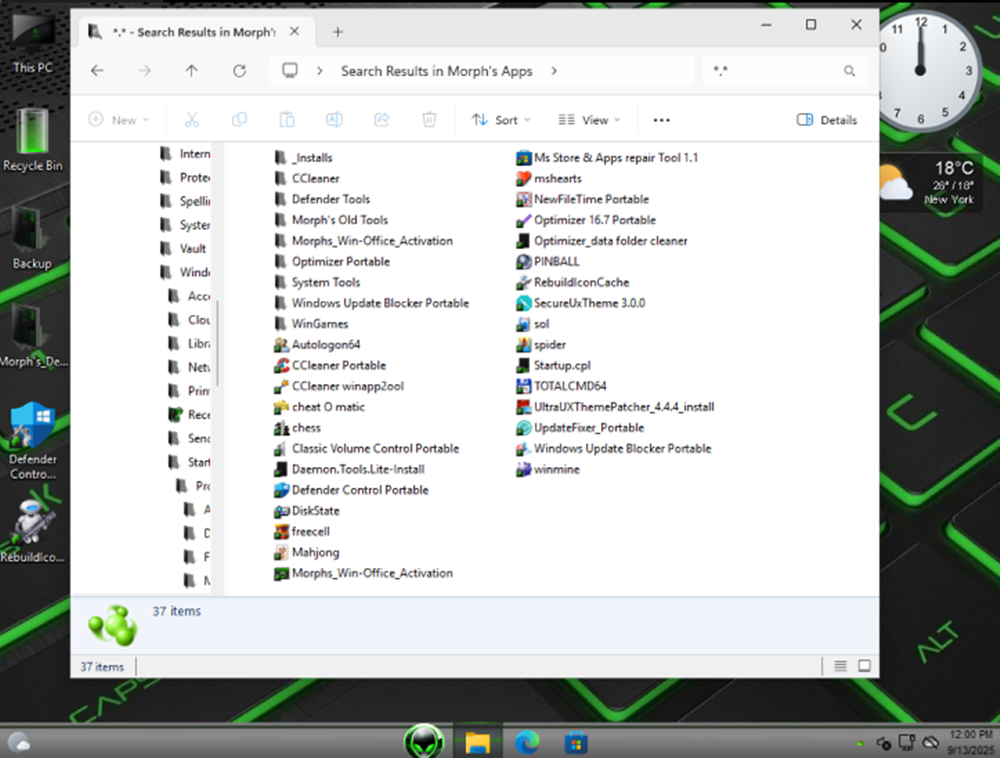Open the CCleaner Portable file
1000x758 pixels.
(x=338, y=365)
